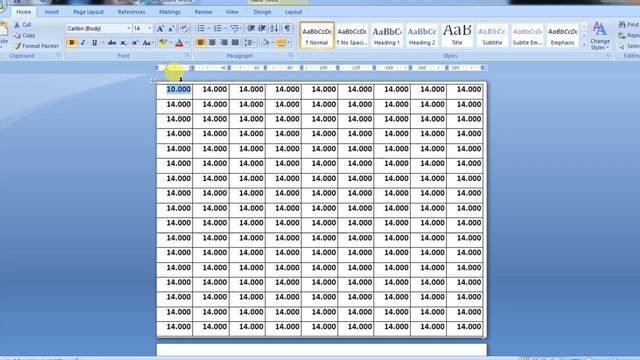Viewport: 640px width, 360px height.
Task: Click the Bullets list icon
Action: (x=201, y=29)
